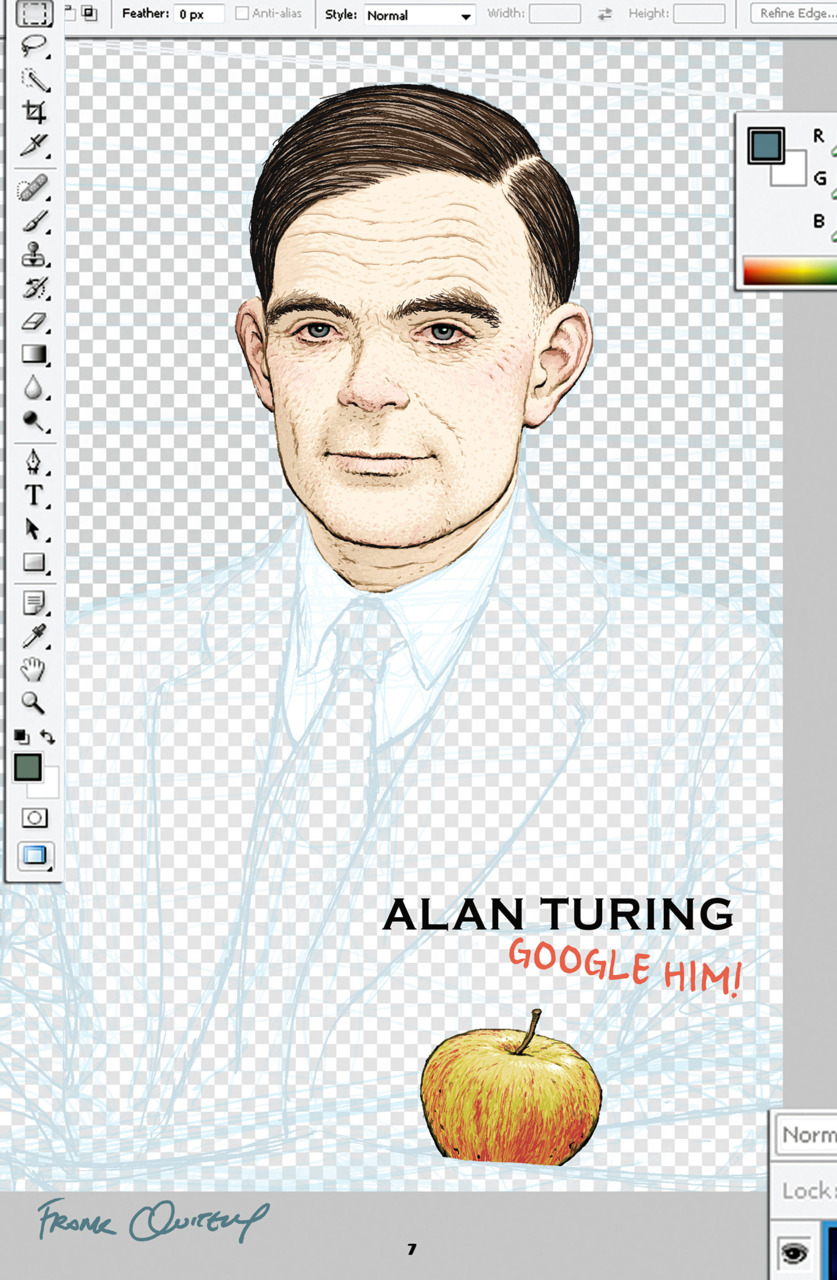
Task: Click the "GOOGLE HIM!" text on canvas
Action: click(625, 968)
